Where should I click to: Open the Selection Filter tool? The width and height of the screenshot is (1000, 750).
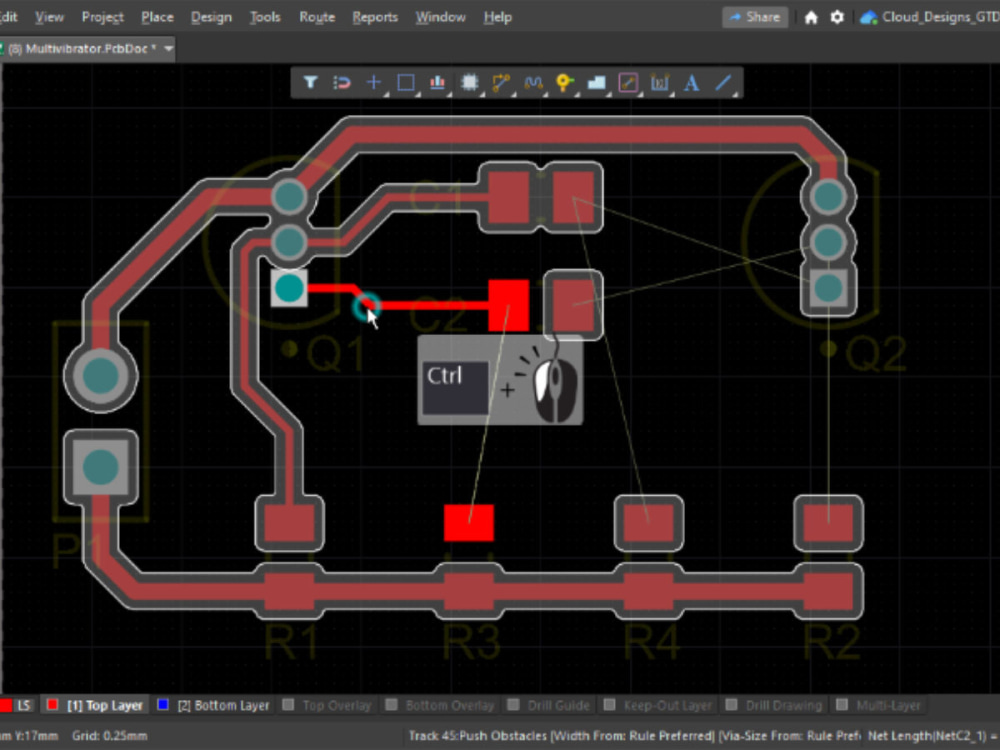coord(311,82)
